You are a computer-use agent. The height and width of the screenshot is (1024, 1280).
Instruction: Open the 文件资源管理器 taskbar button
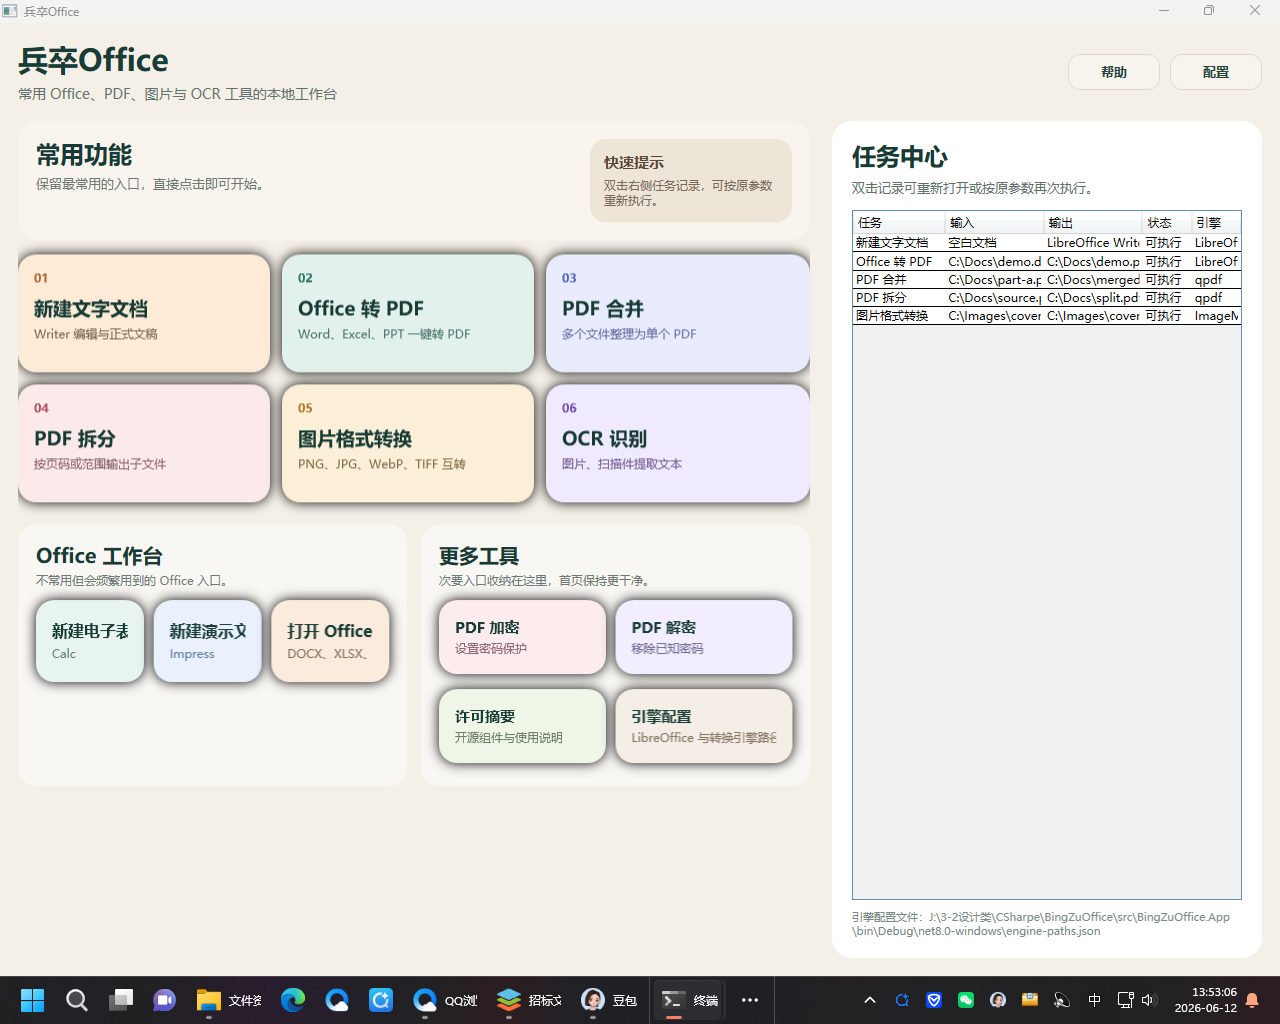[x=229, y=1000]
